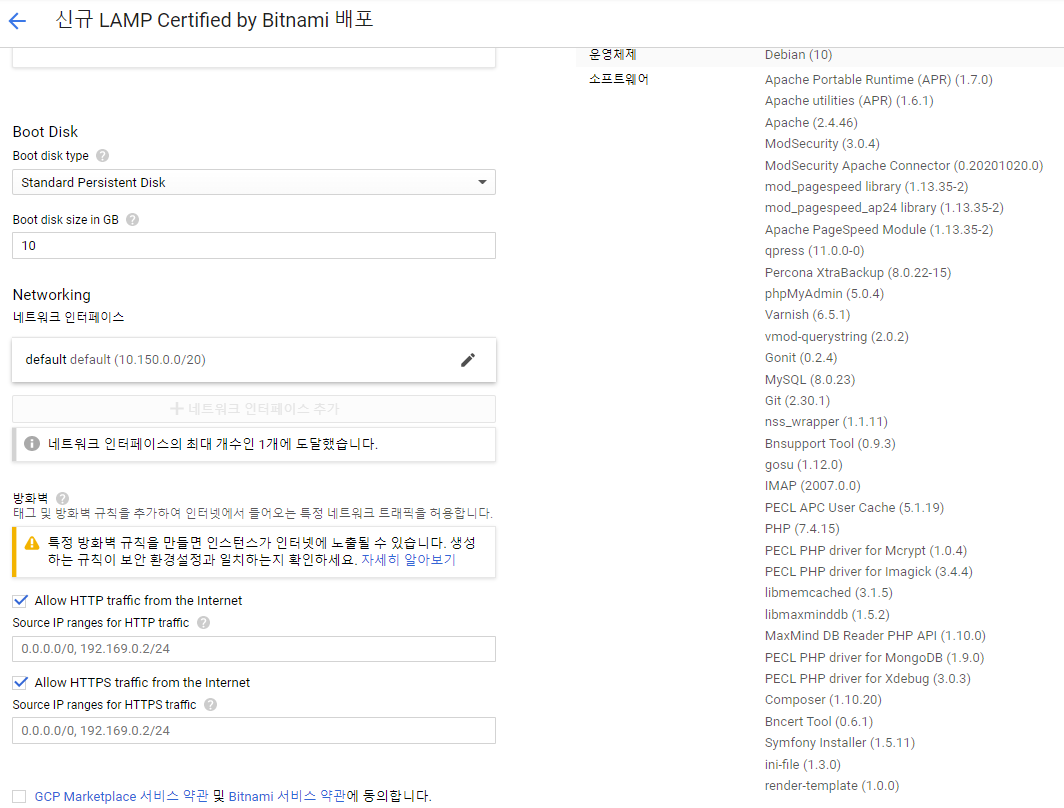Viewport: 1064px width, 808px height.
Task: Click the Boot disk size input field
Action: [x=254, y=246]
